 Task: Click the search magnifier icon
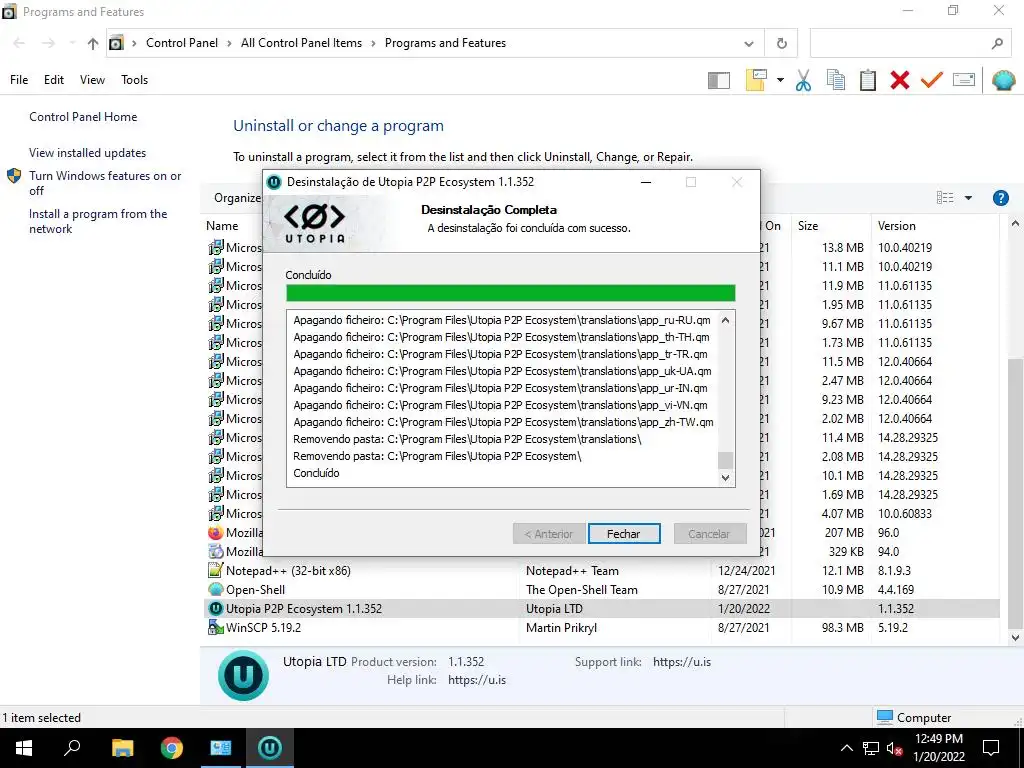pyautogui.click(x=997, y=44)
